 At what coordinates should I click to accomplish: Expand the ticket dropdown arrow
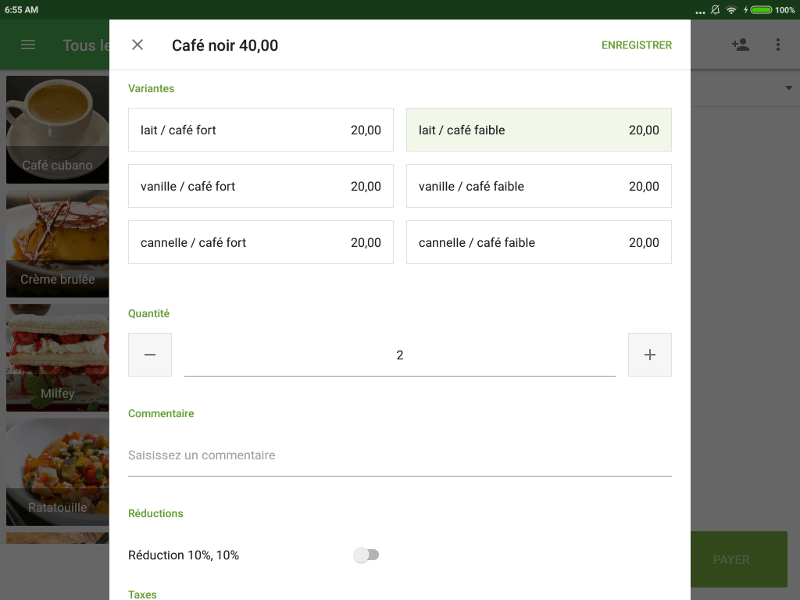(789, 89)
